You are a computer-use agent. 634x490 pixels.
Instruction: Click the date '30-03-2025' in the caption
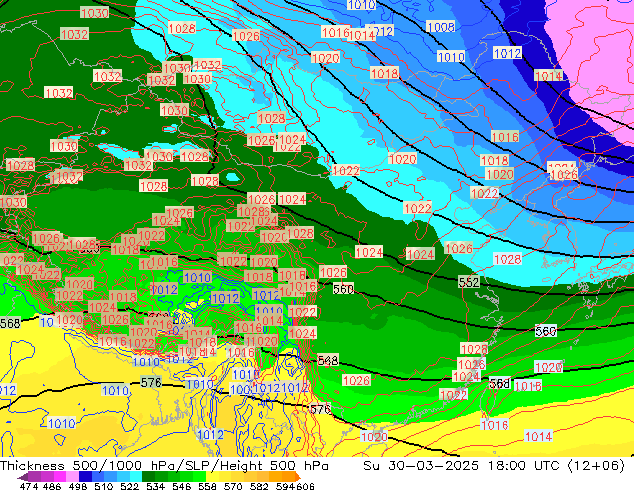(433, 466)
